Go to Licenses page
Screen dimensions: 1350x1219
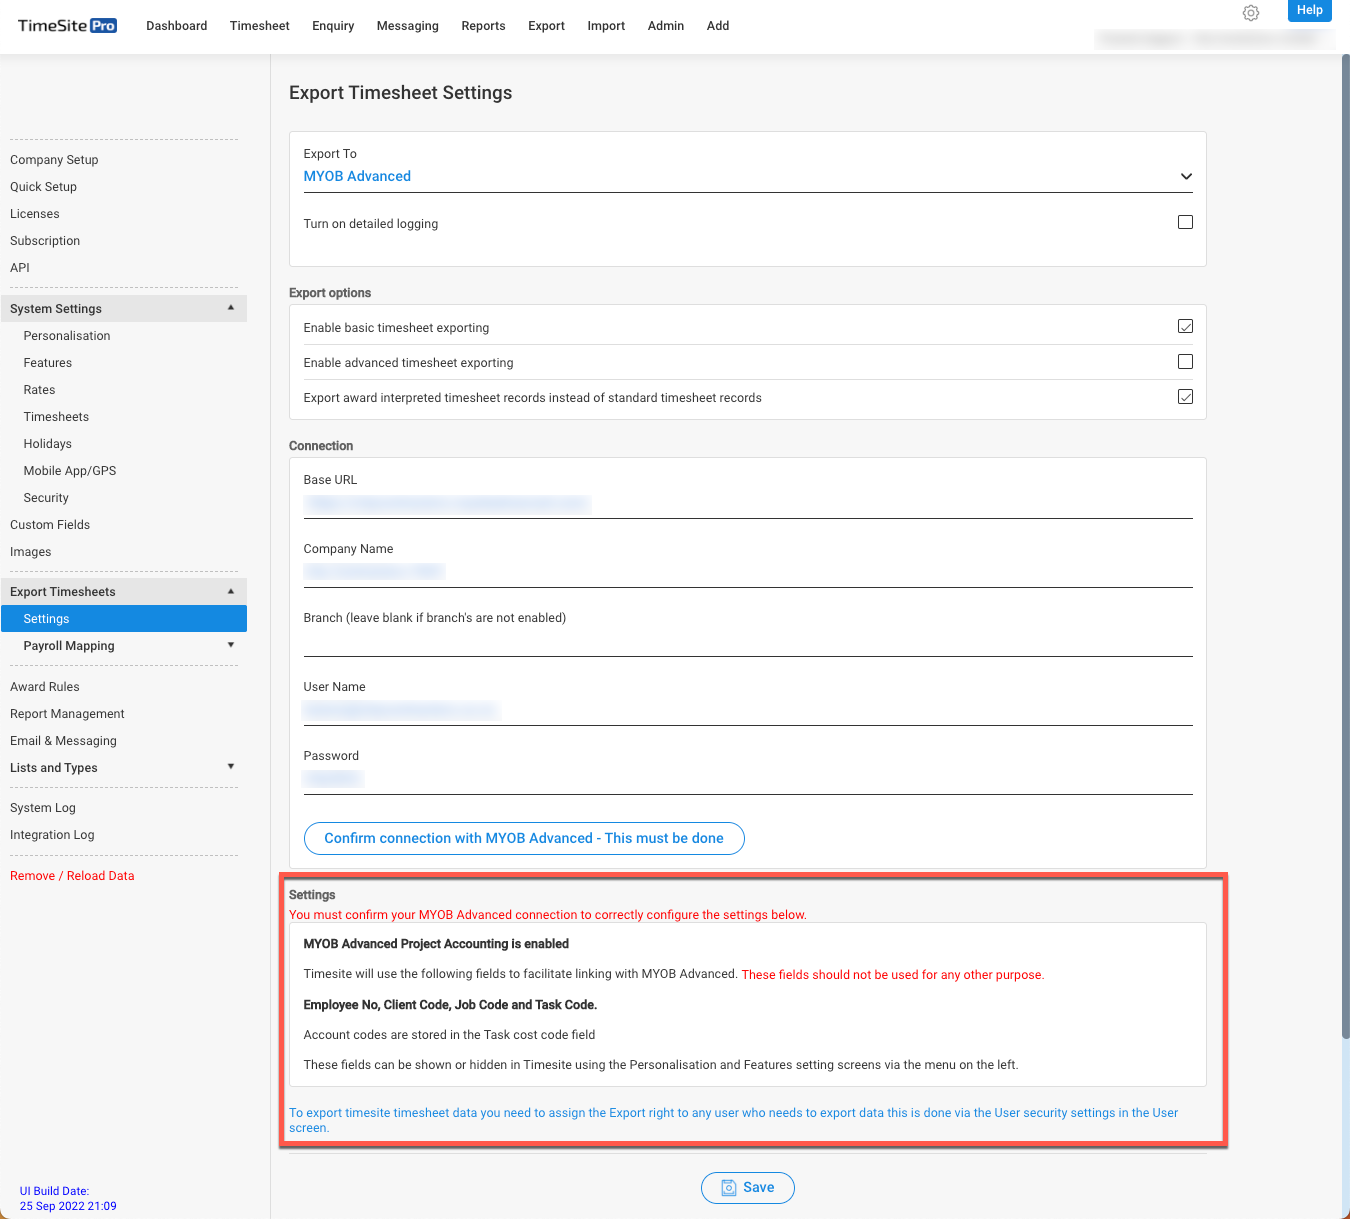pyautogui.click(x=35, y=214)
